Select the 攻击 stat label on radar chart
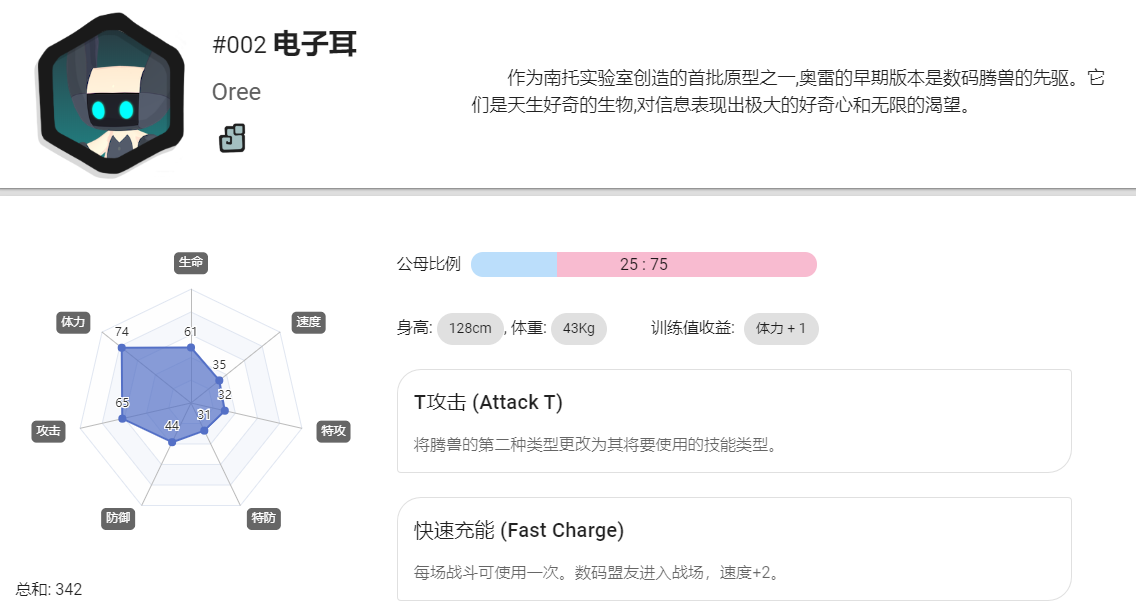Viewport: 1136px width, 605px height. coord(49,431)
